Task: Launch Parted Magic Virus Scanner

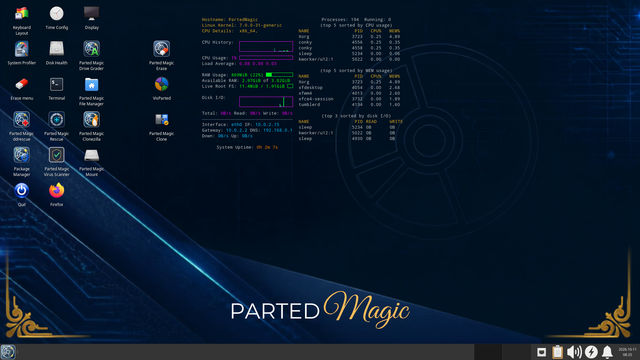Action: pos(57,155)
